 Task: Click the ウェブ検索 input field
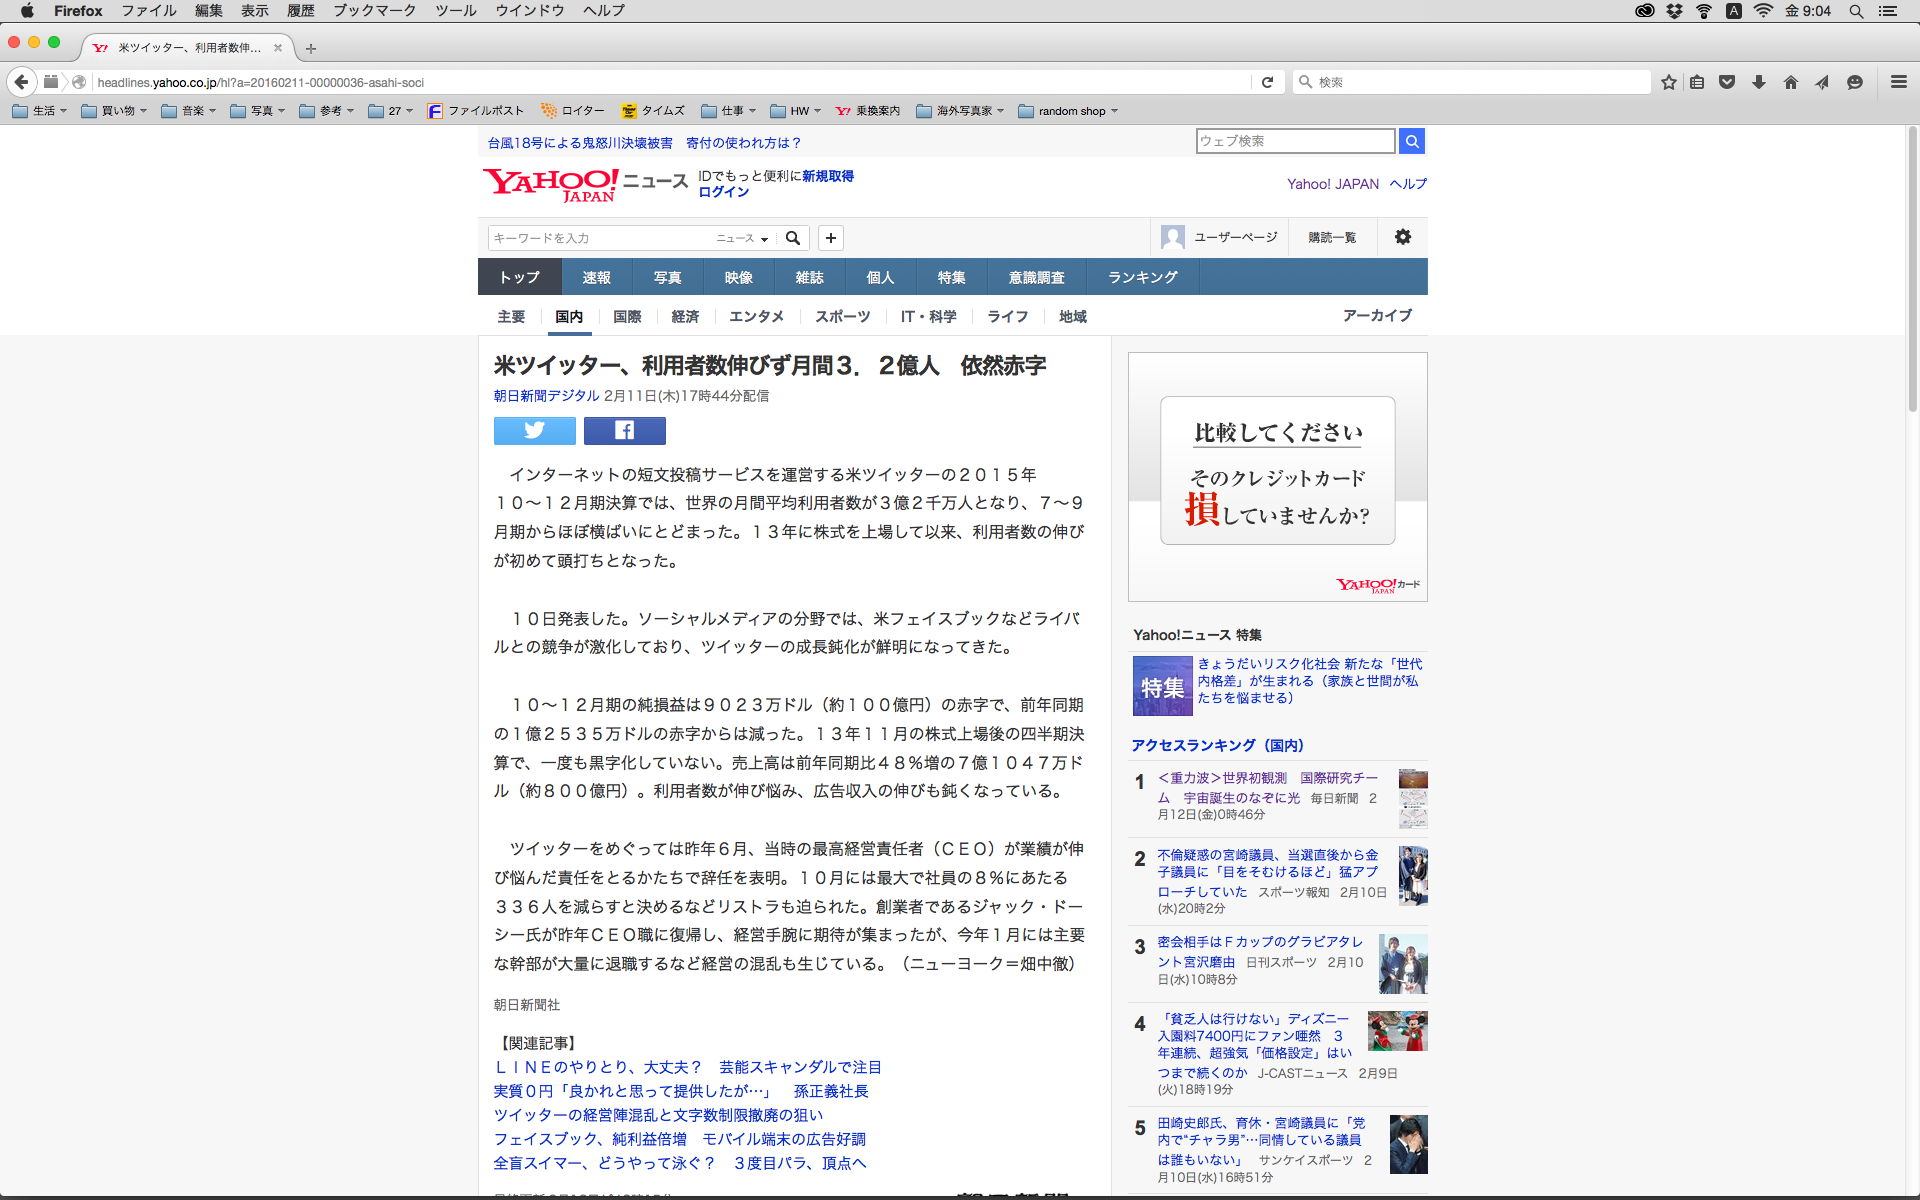[1294, 141]
